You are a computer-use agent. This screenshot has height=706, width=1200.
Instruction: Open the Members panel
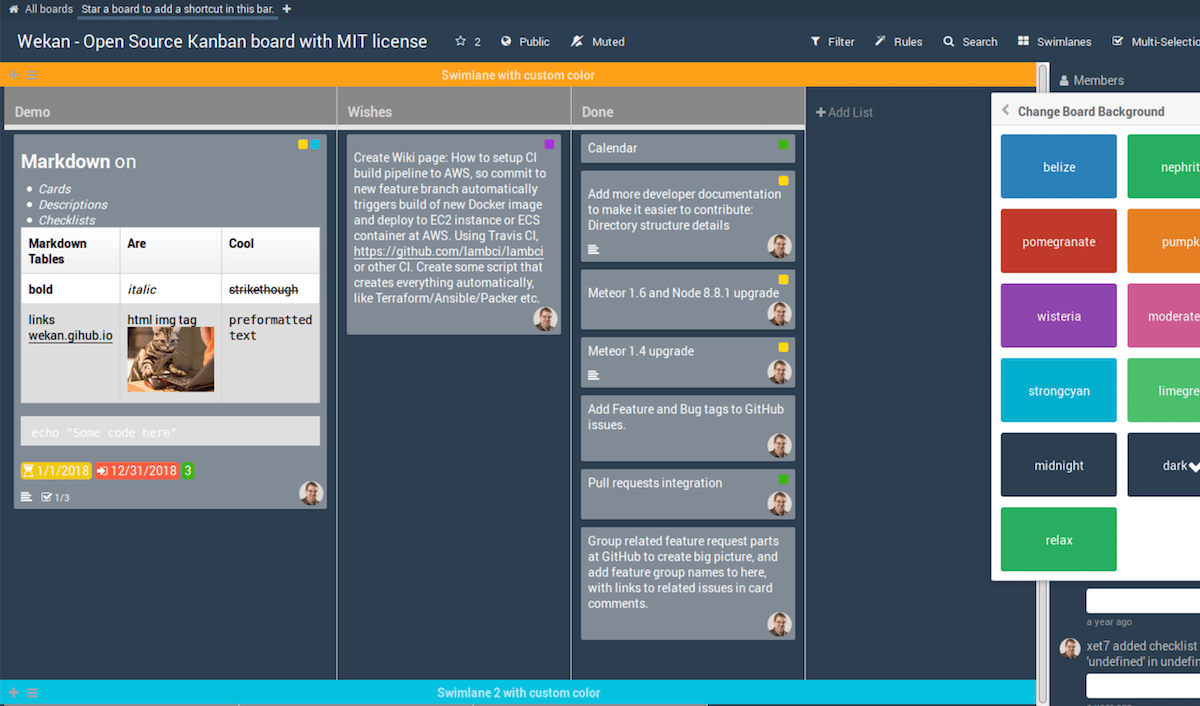coord(1091,80)
